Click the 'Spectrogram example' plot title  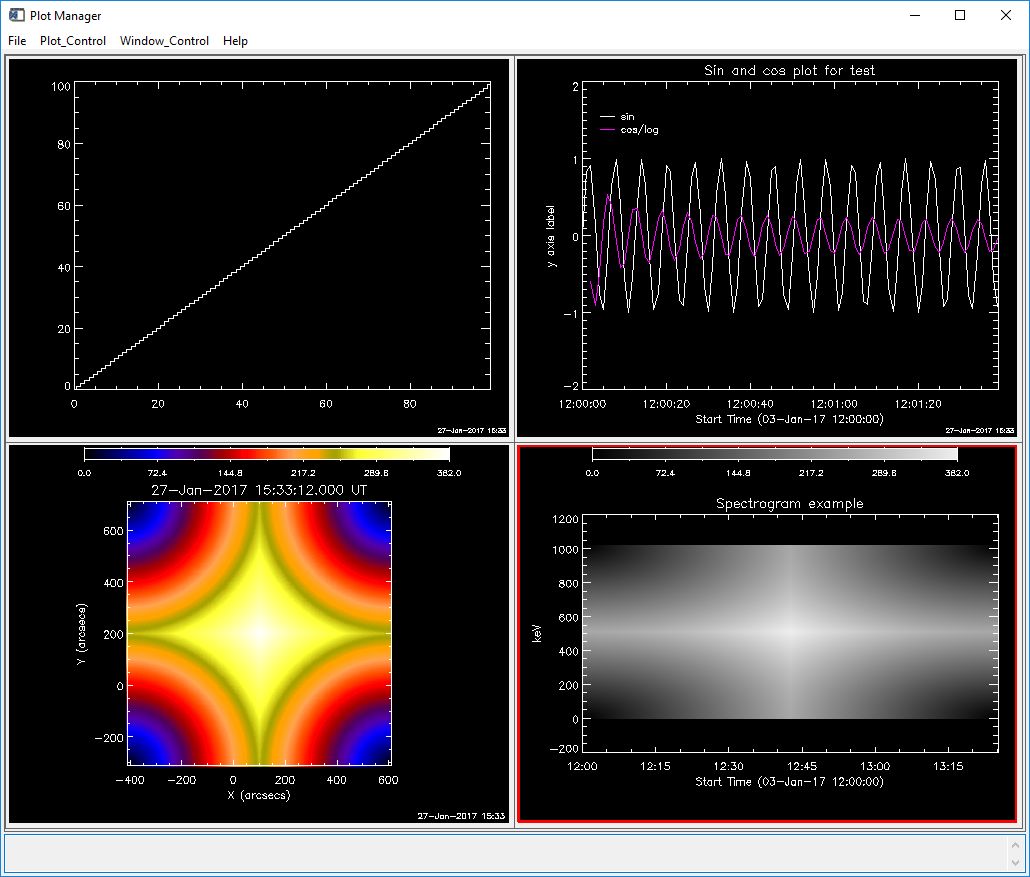(x=789, y=503)
